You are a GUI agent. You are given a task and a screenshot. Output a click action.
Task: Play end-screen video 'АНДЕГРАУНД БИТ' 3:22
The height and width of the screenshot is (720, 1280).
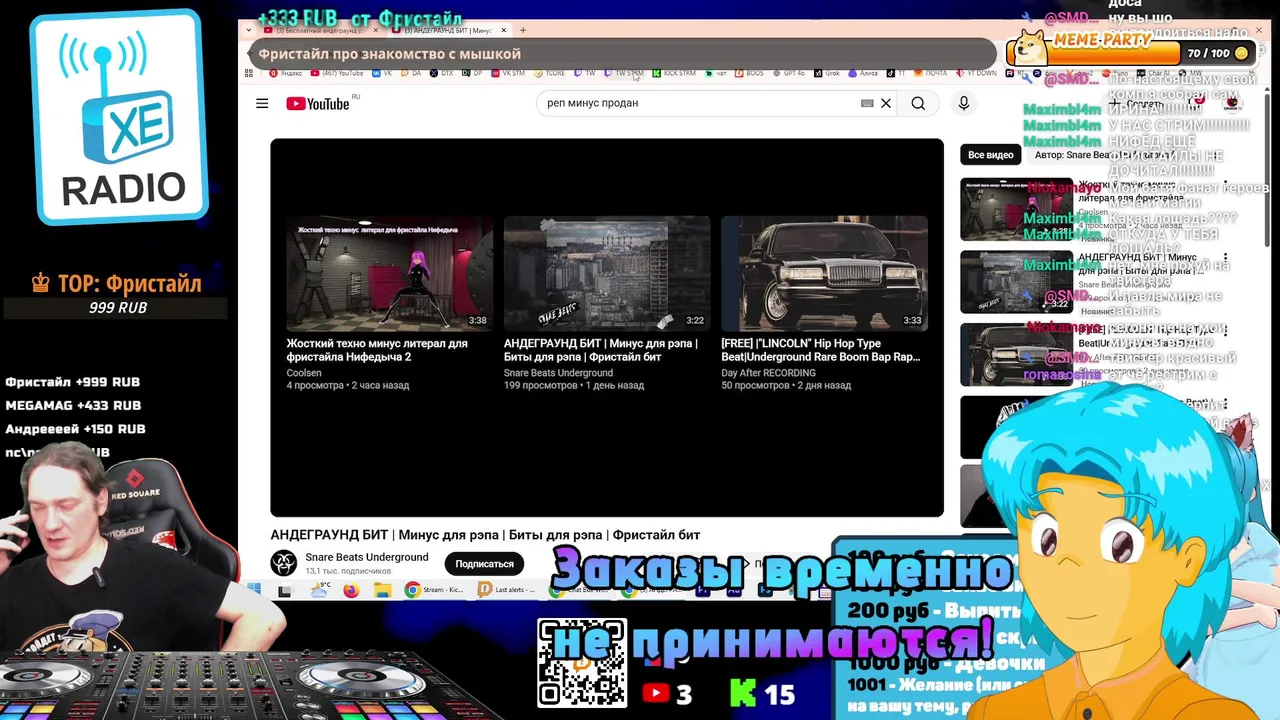tap(607, 273)
